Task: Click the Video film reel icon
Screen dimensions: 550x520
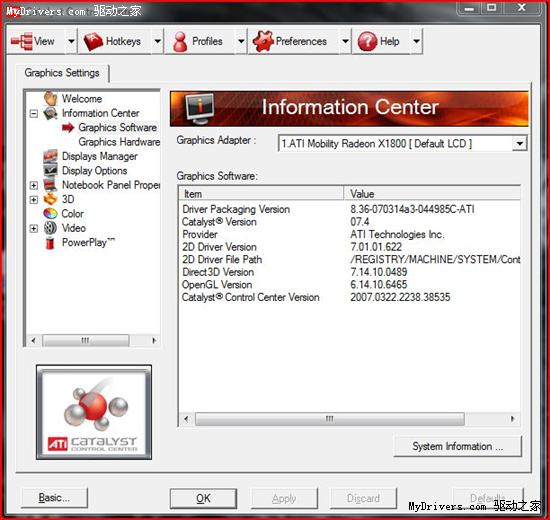Action: 51,228
